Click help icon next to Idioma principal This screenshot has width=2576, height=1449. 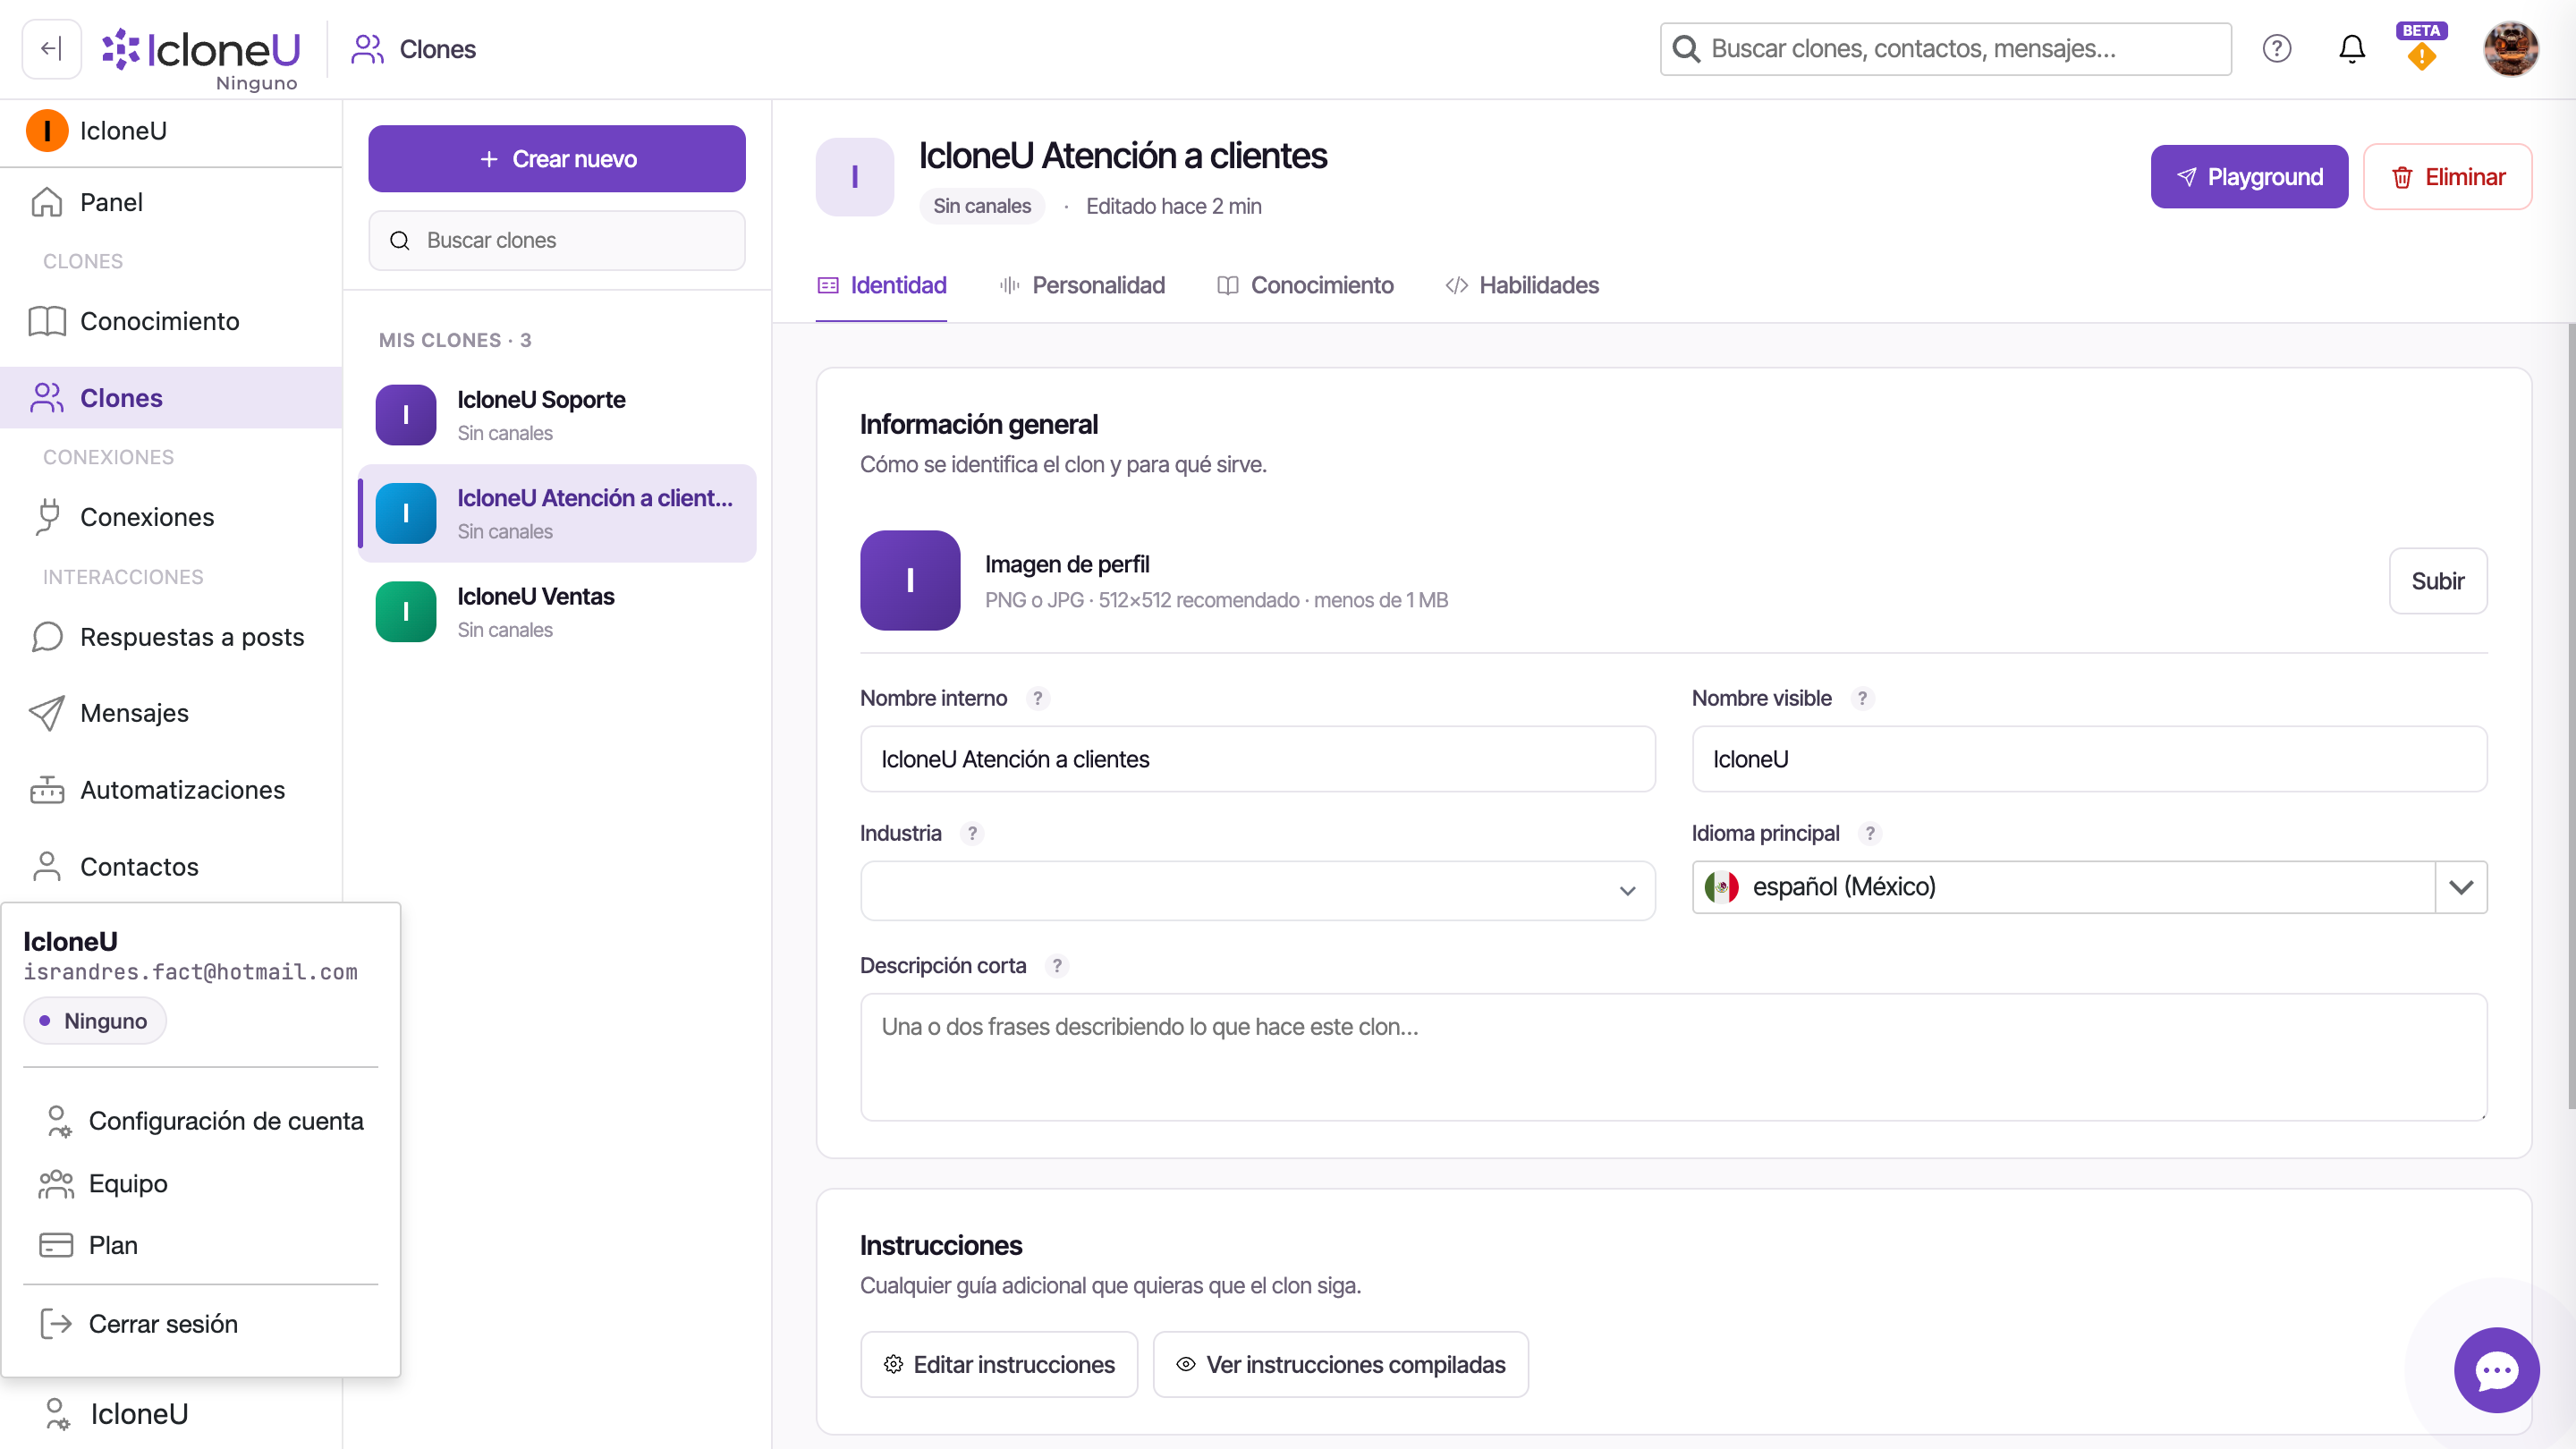(1870, 833)
